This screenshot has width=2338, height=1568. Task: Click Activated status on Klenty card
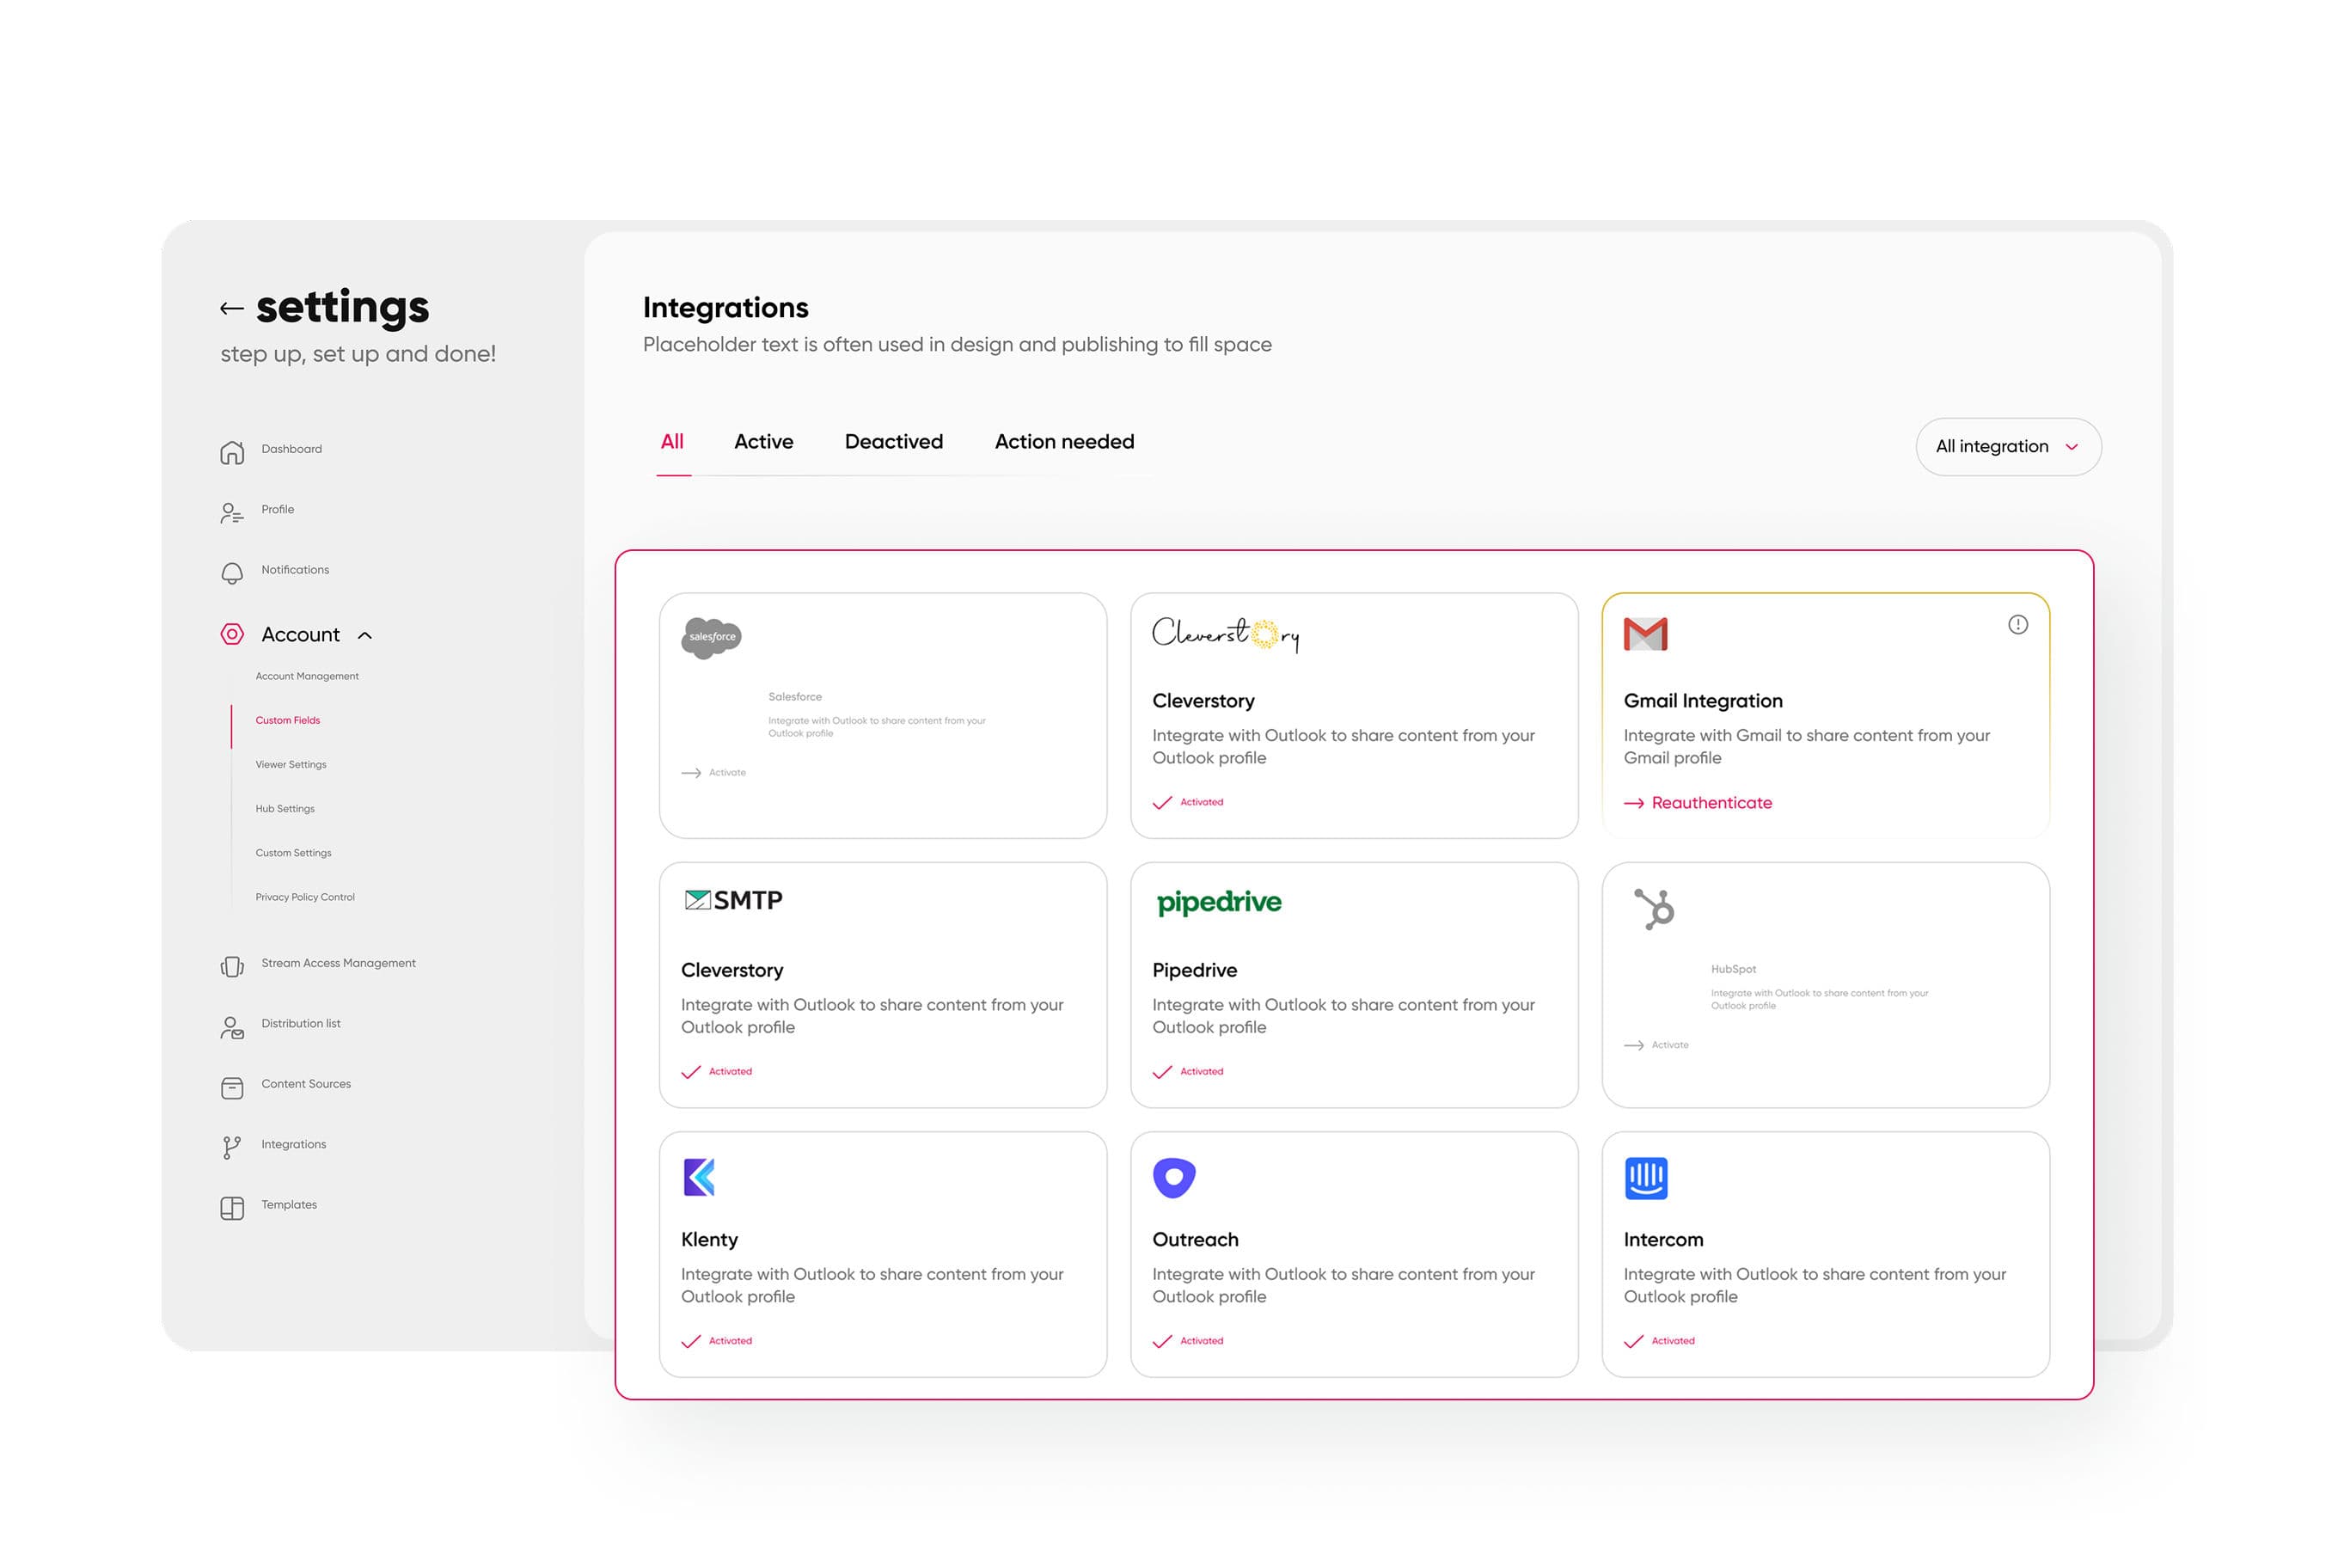(x=717, y=1341)
